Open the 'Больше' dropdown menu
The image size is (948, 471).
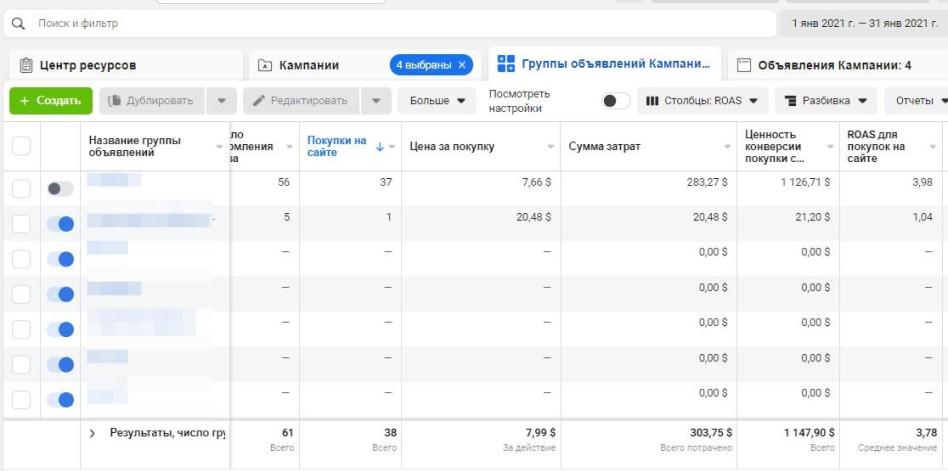pyautogui.click(x=436, y=101)
